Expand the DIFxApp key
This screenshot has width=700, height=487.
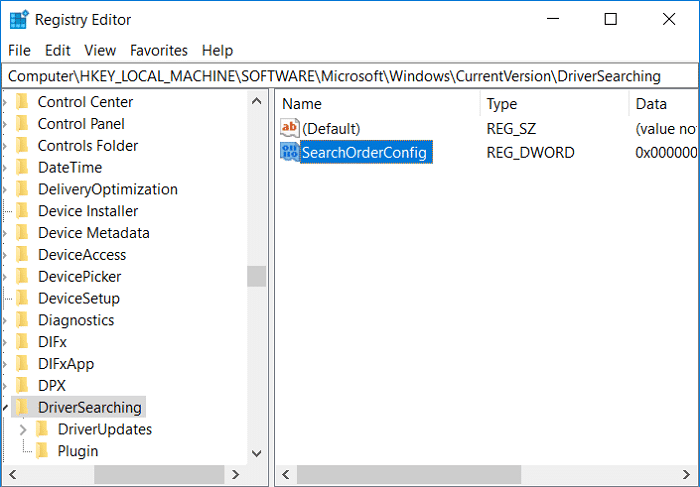(4, 364)
